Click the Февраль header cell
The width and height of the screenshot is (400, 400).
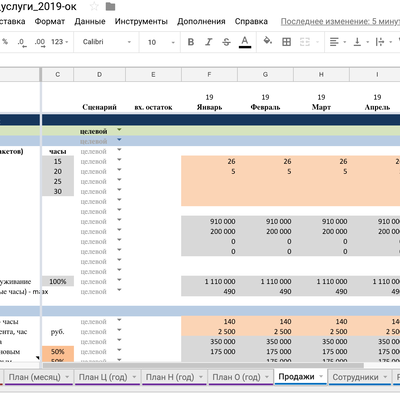[x=265, y=107]
